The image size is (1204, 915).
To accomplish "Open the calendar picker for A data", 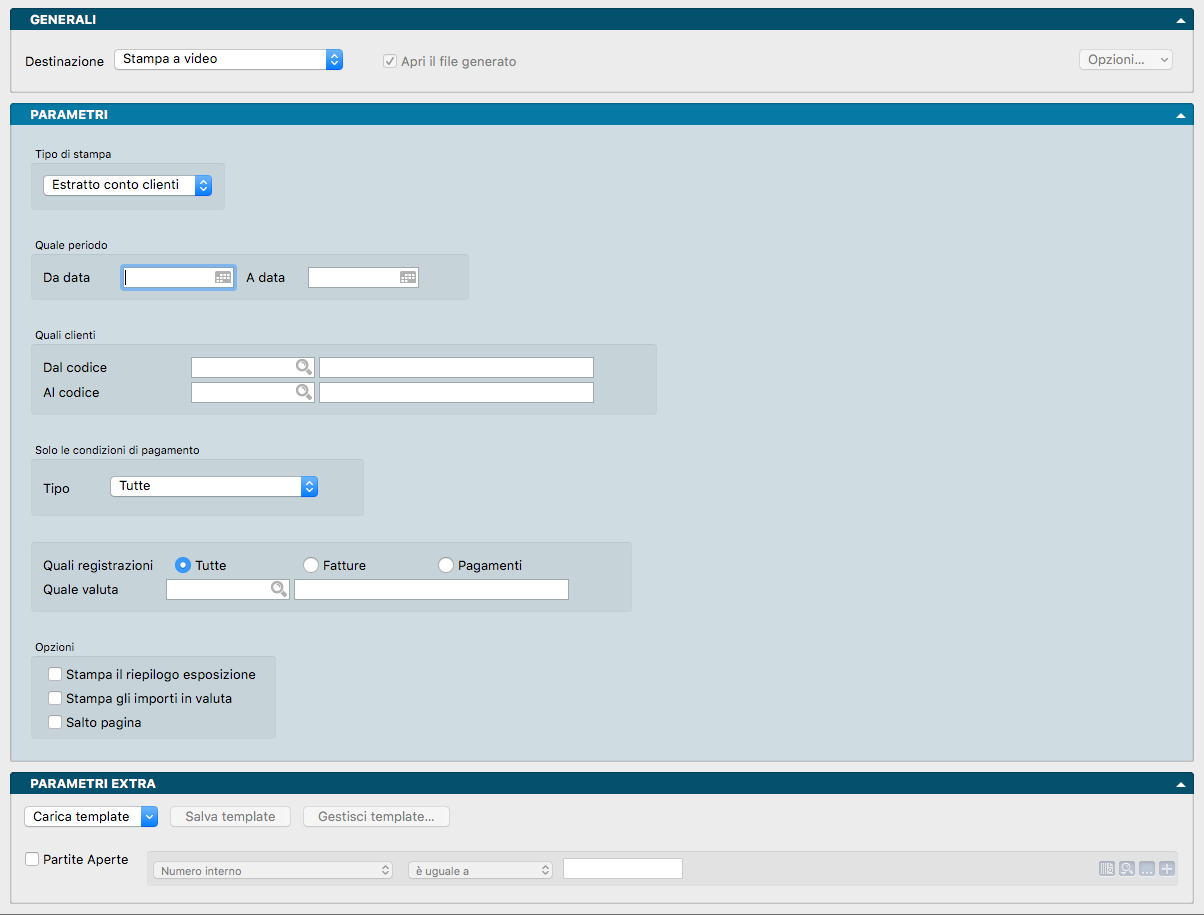I will point(408,278).
